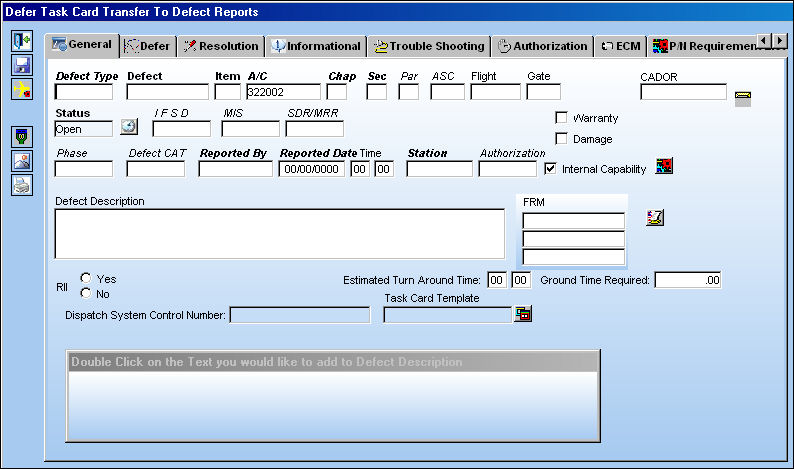Click the Defect Type input field

tap(84, 92)
